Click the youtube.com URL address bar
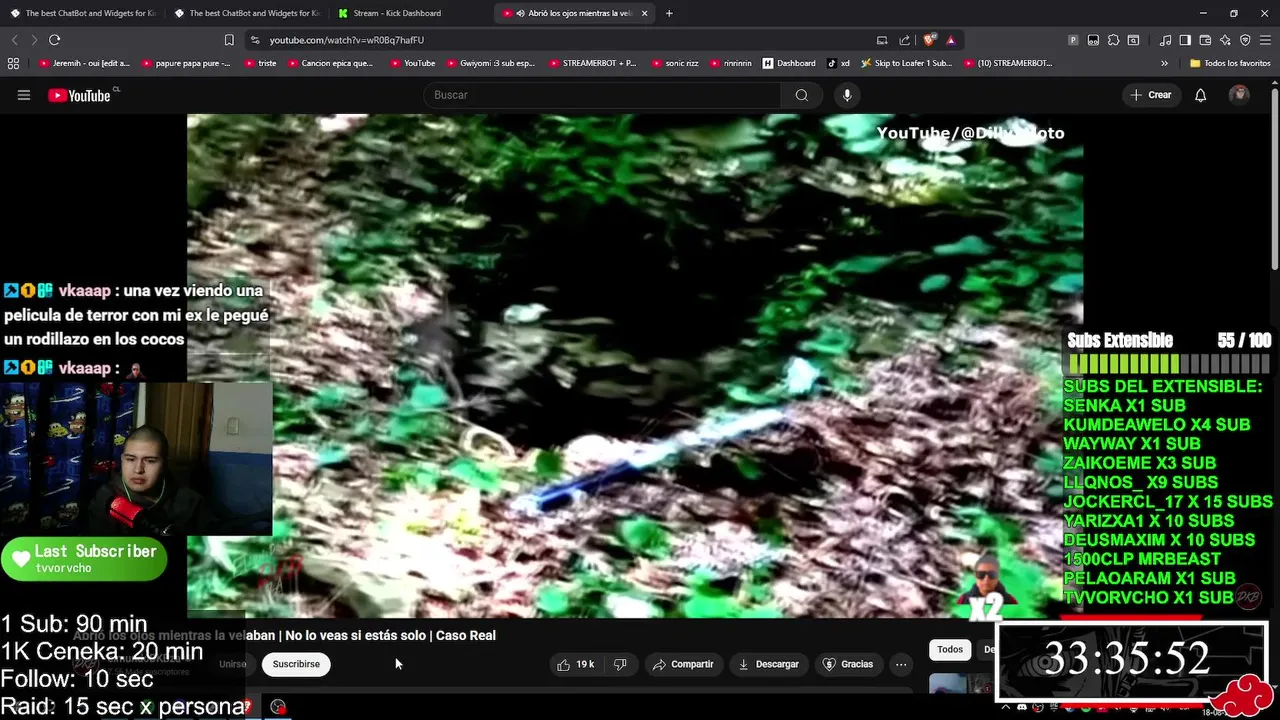The image size is (1280, 720). point(565,40)
